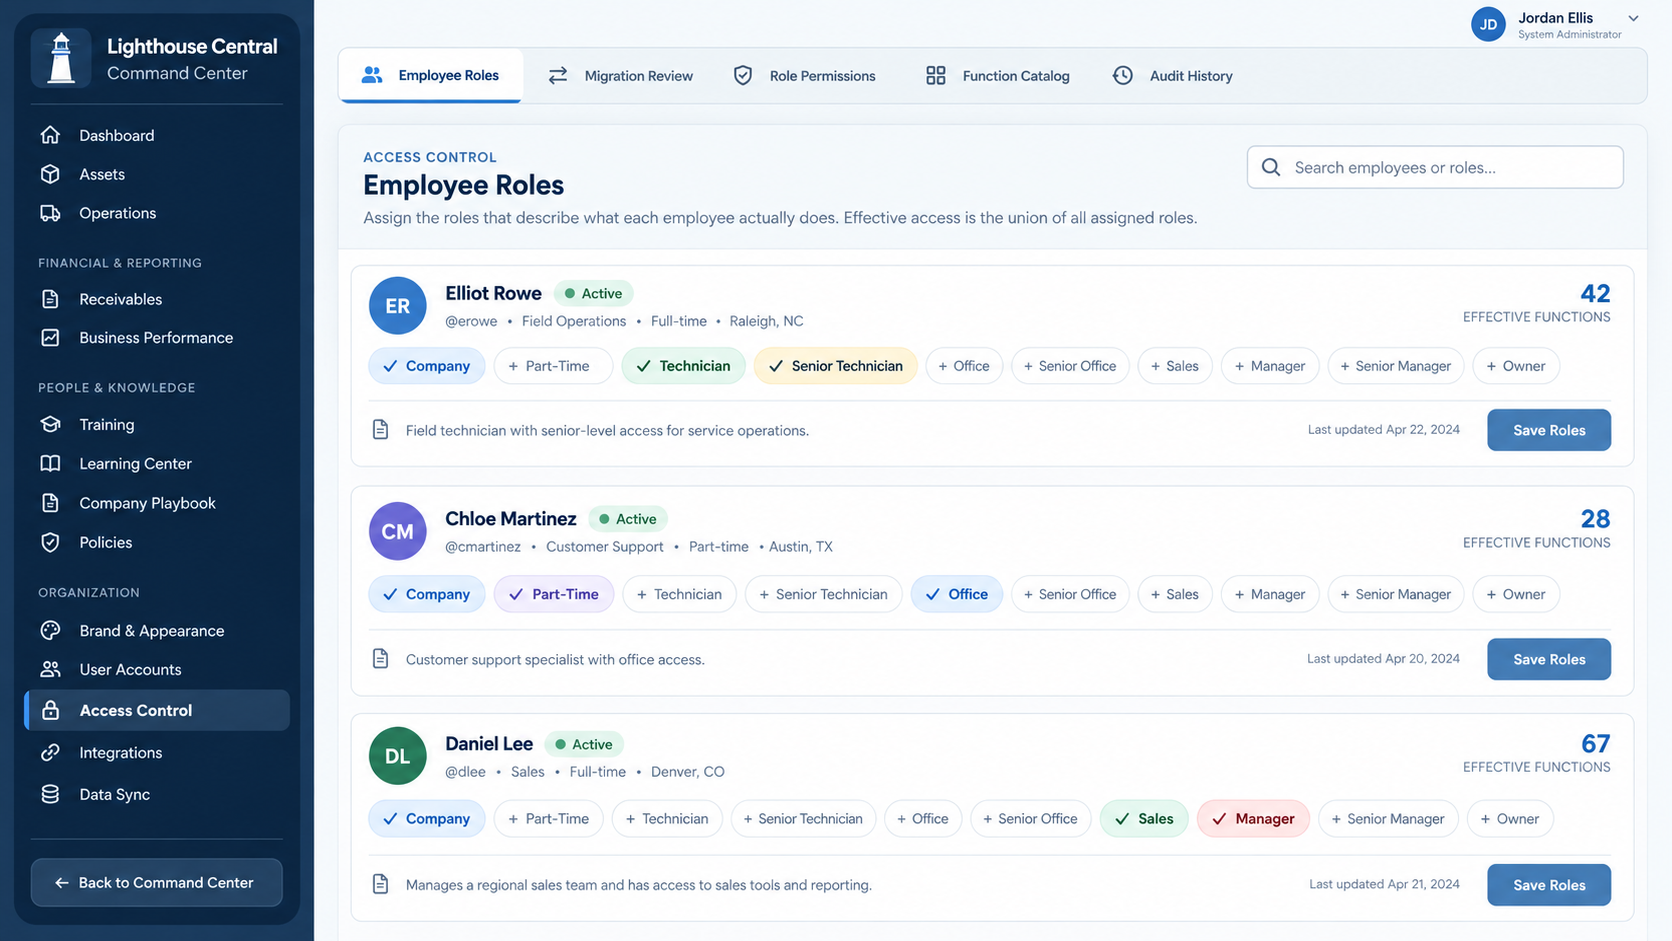Click the Training graduation cap icon

[50, 424]
